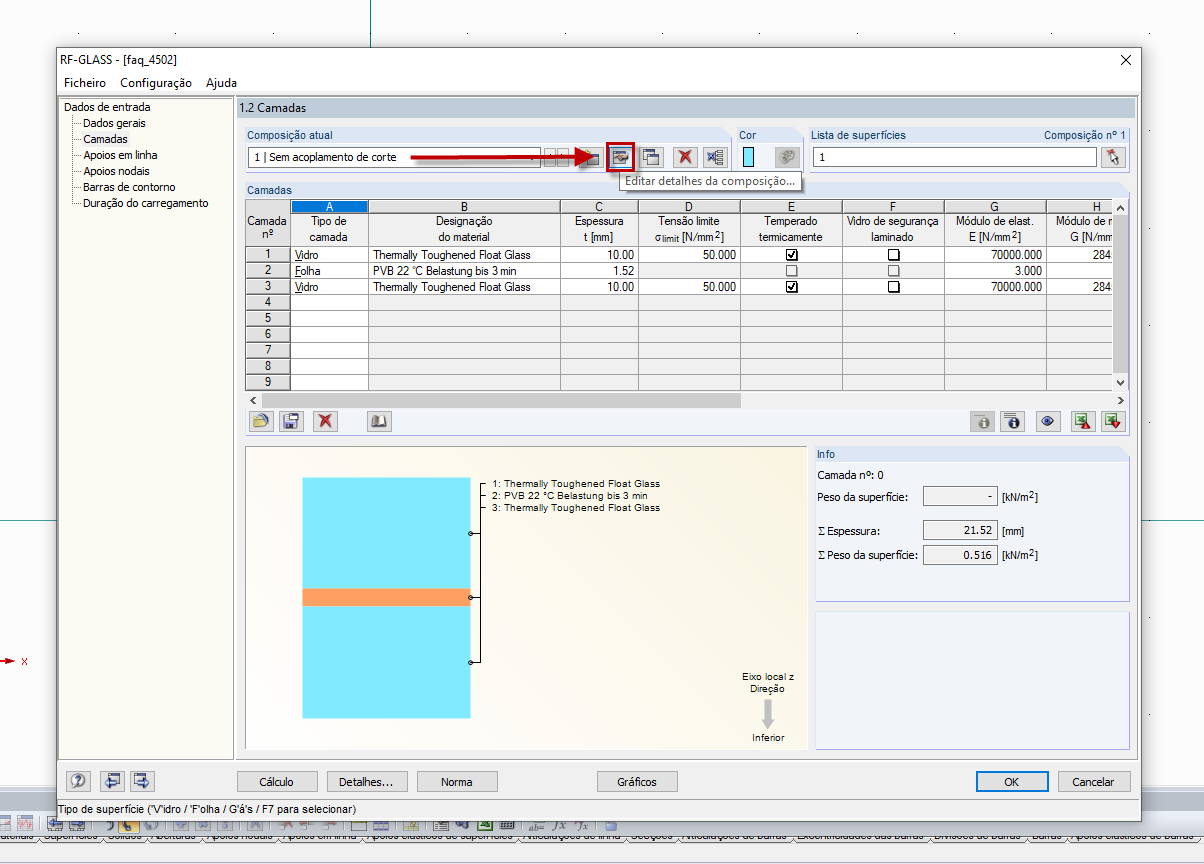Click the Σ Espessura value 21.52
The image size is (1204, 864).
click(x=959, y=531)
